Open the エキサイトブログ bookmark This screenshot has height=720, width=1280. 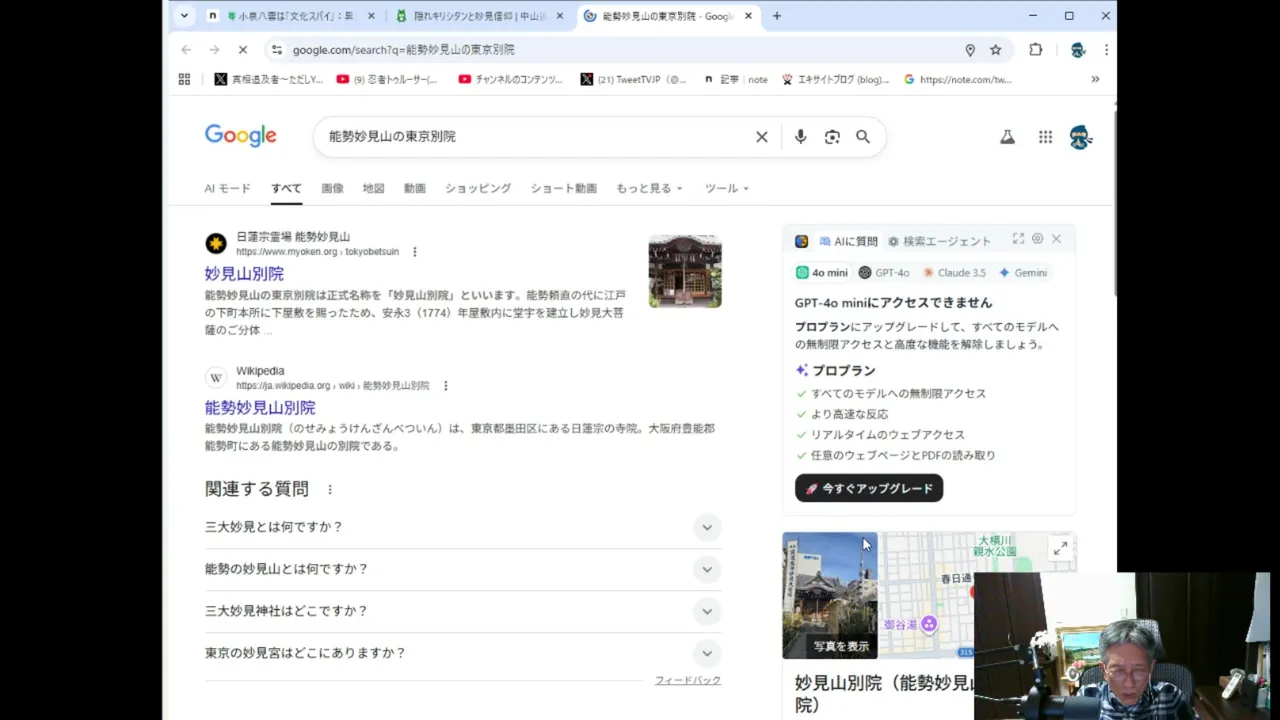click(x=835, y=79)
